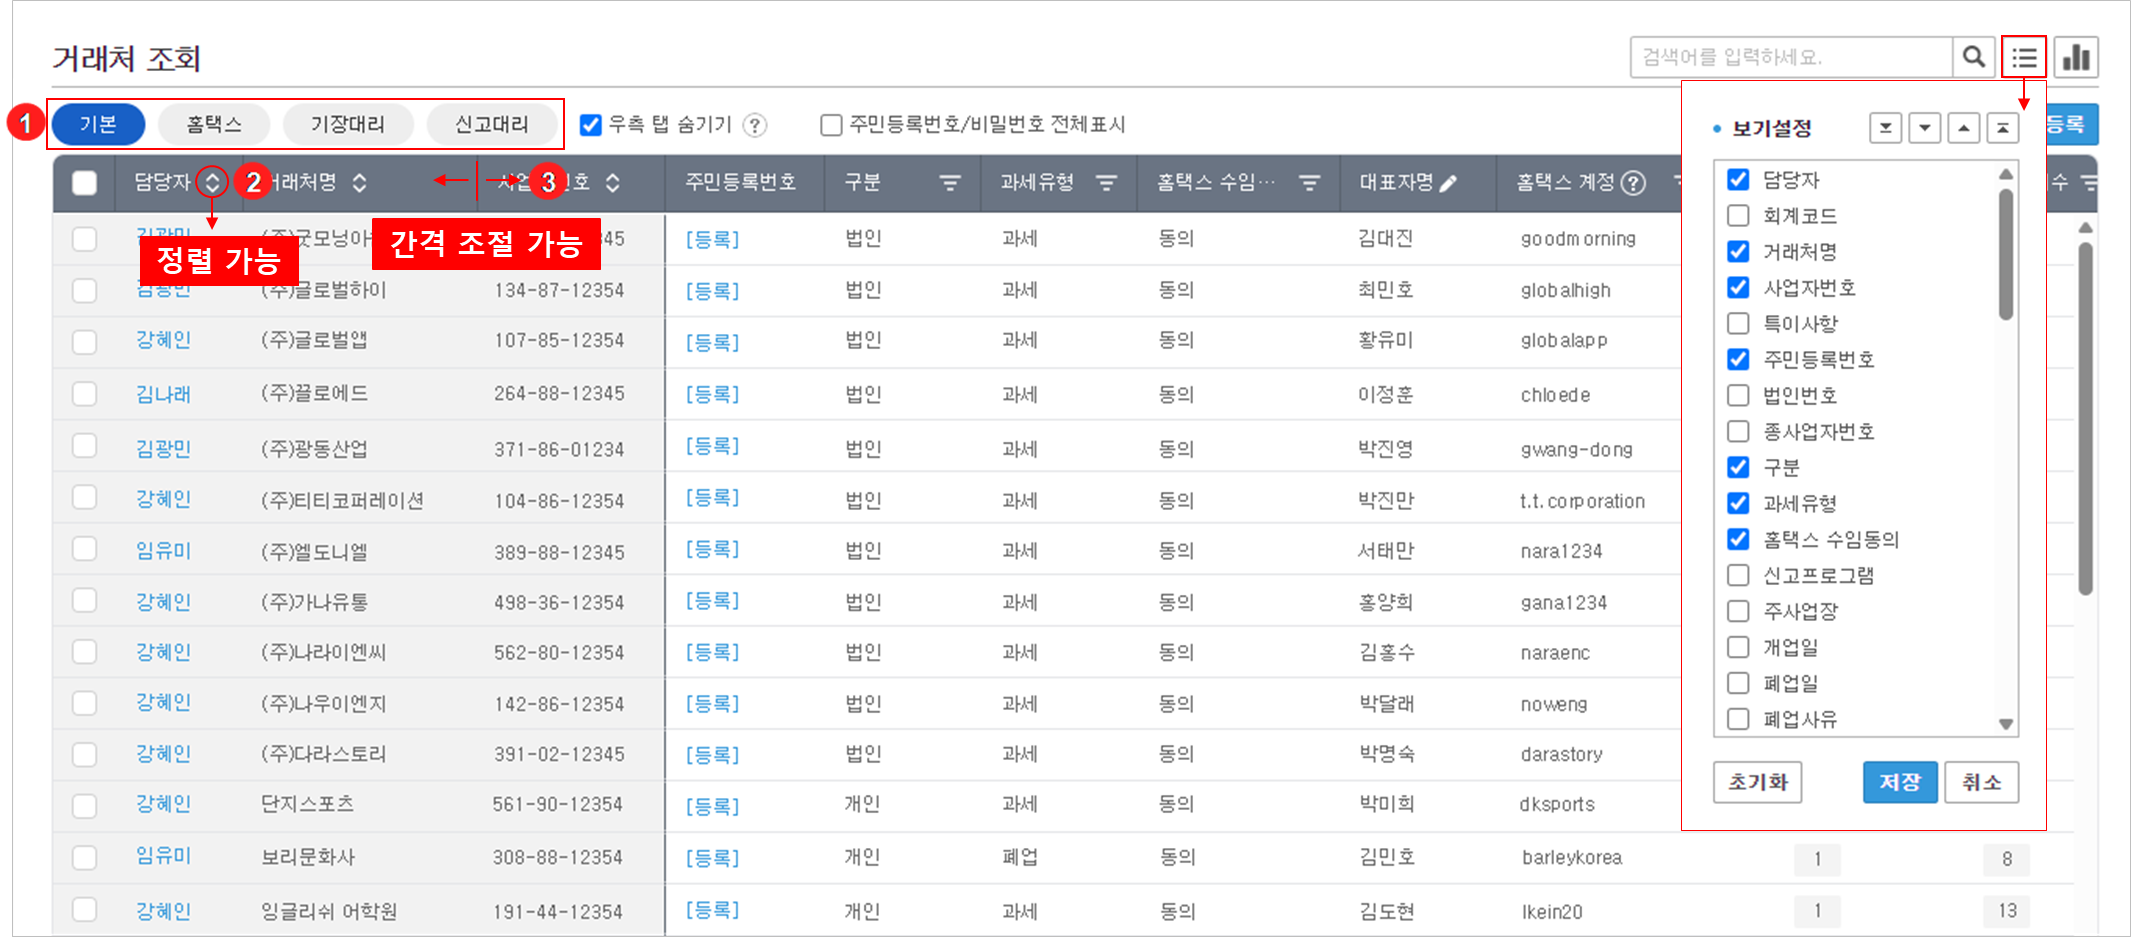Click the help icon beside 우측 탭 숨기기
Screen dimensions: 2131x937
point(756,125)
